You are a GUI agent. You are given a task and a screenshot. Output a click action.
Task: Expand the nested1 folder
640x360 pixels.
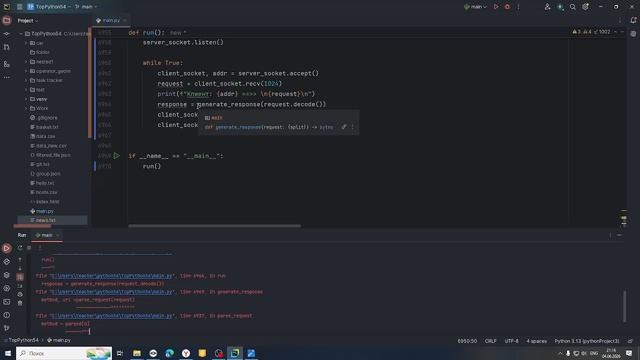26,62
